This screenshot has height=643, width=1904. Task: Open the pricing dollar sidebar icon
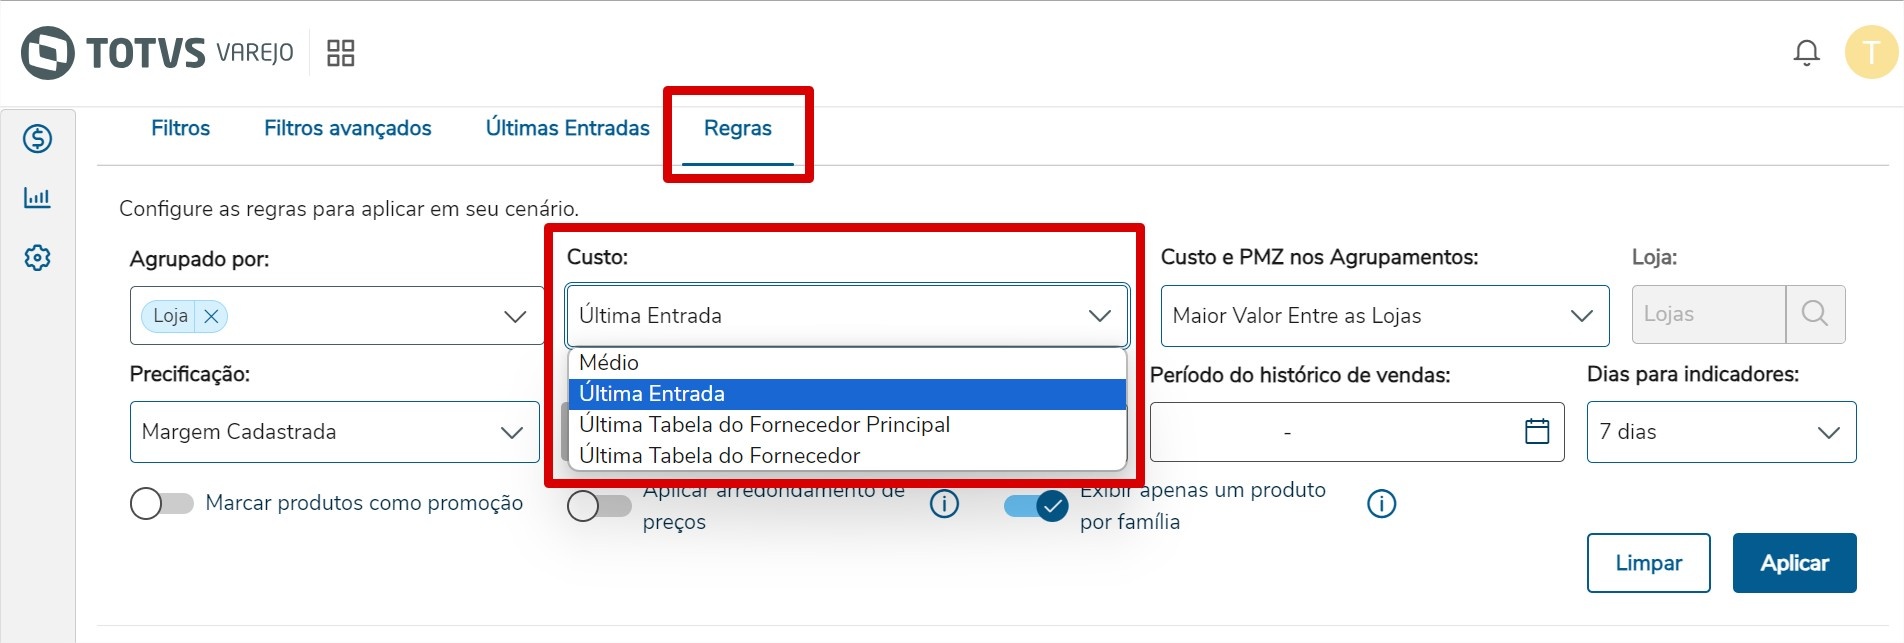click(x=38, y=139)
